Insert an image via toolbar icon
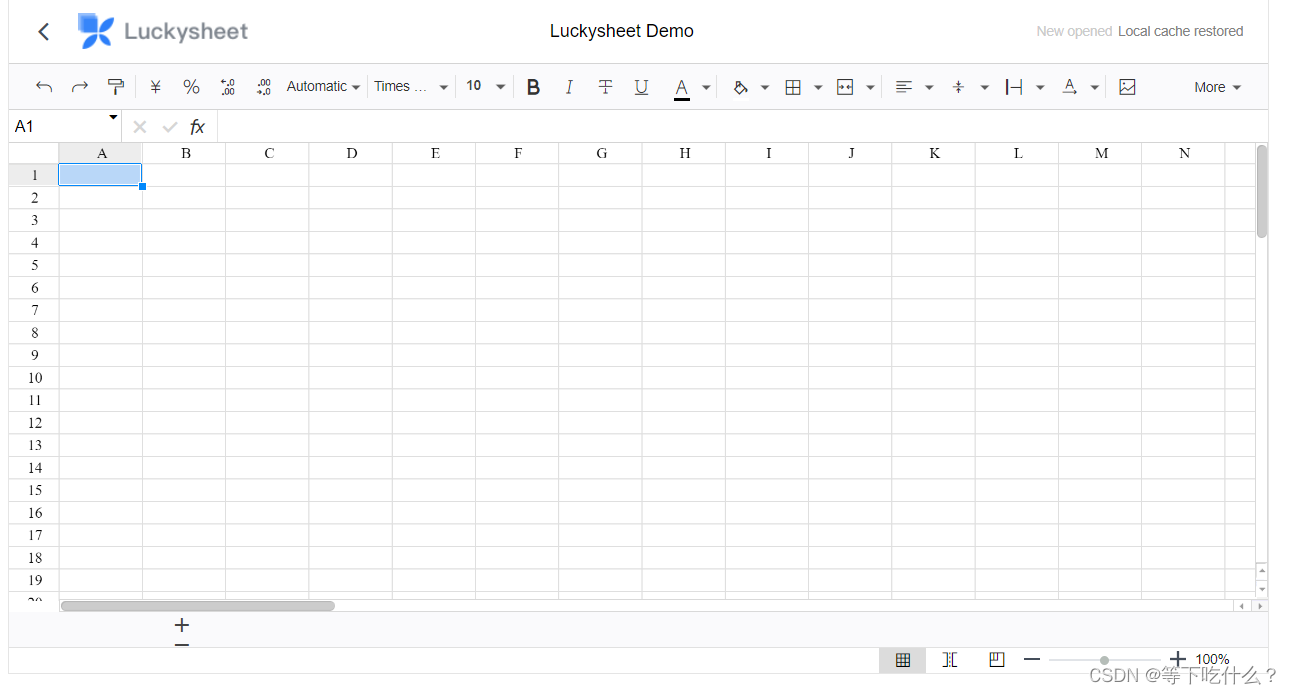 coord(1127,87)
